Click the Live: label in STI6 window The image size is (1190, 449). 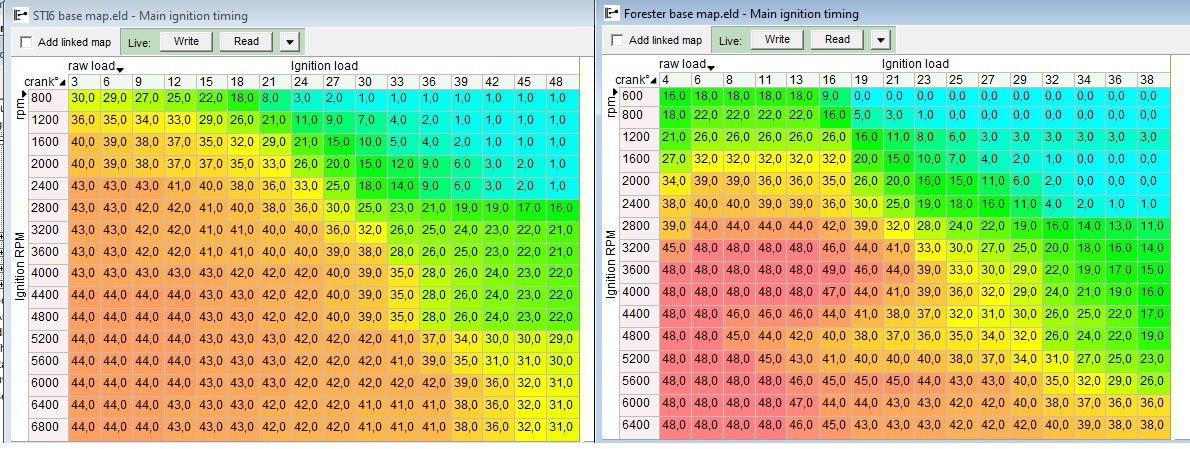(x=139, y=42)
